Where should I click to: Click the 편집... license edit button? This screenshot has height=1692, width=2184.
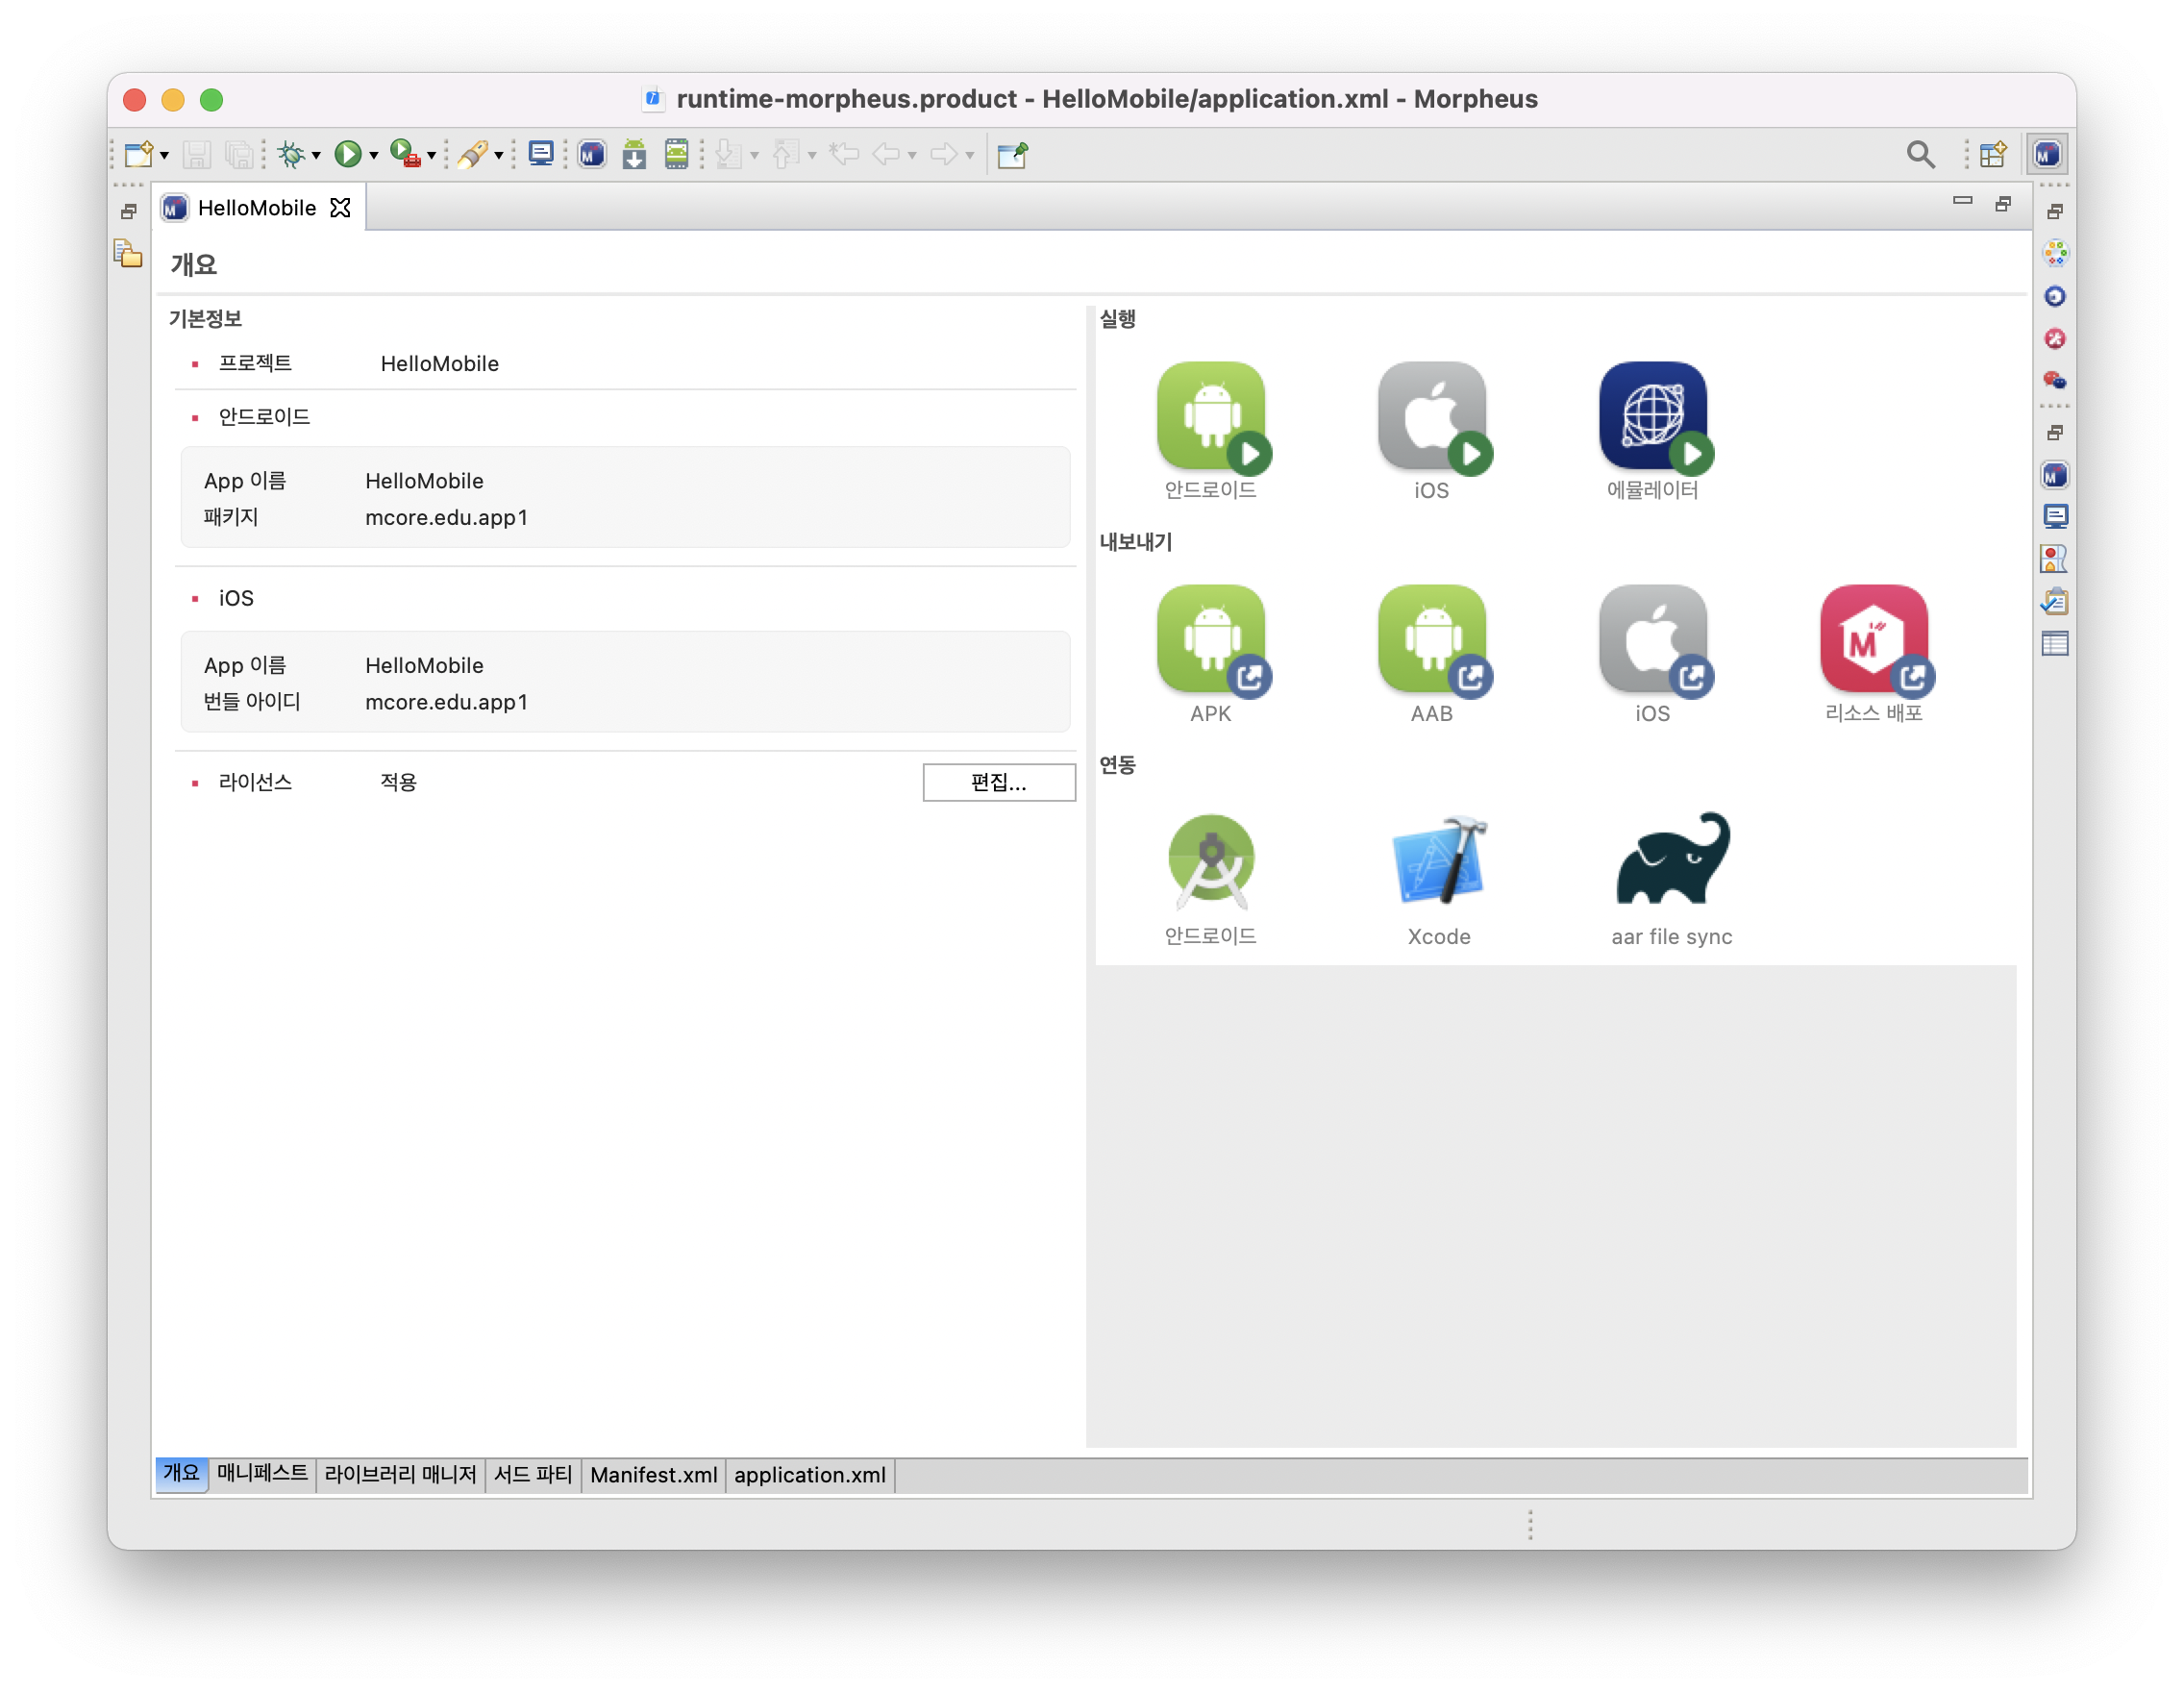click(999, 782)
